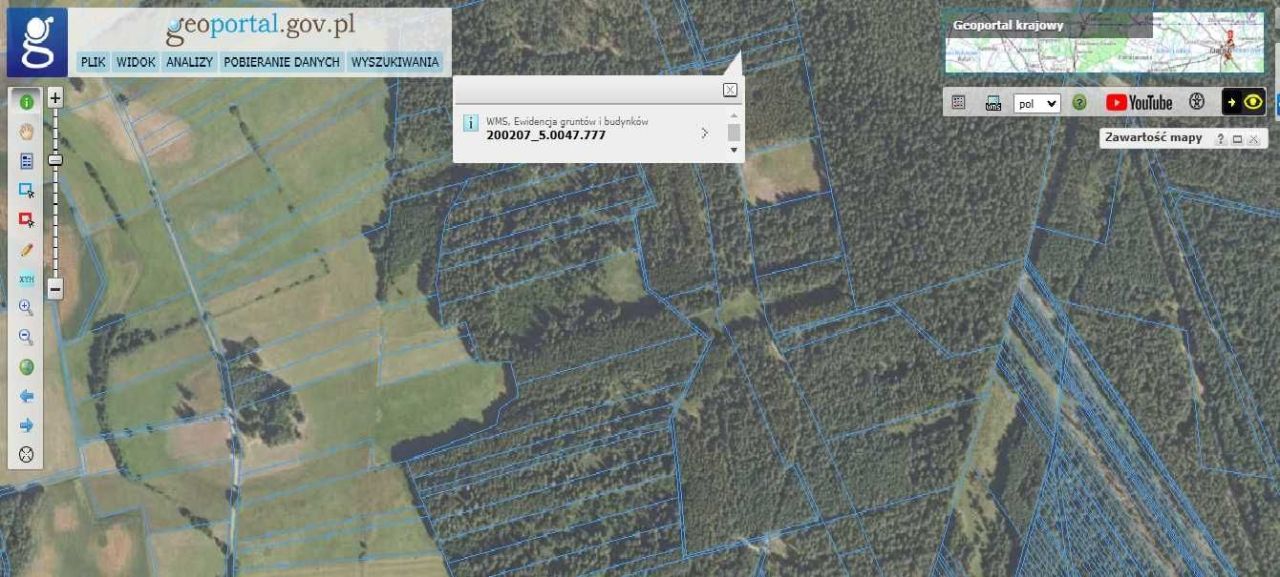This screenshot has width=1280, height=577.
Task: Click the blue geoportal g logo
Action: coord(37,42)
